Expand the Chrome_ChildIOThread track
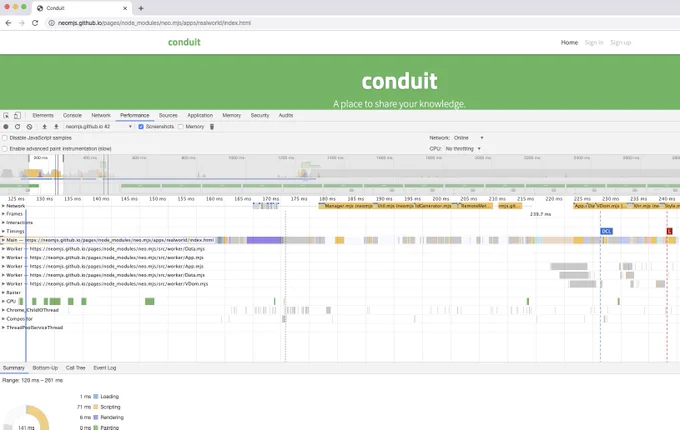The image size is (680, 430). 3,310
